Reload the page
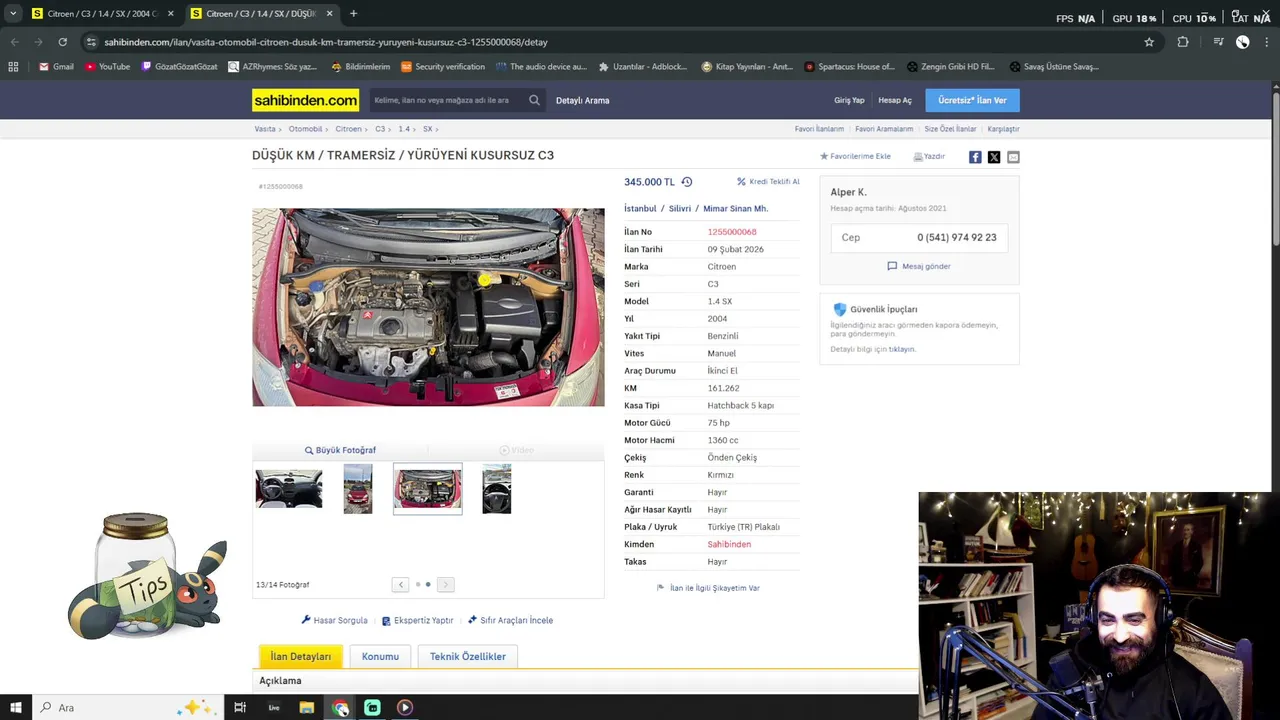 pos(62,42)
